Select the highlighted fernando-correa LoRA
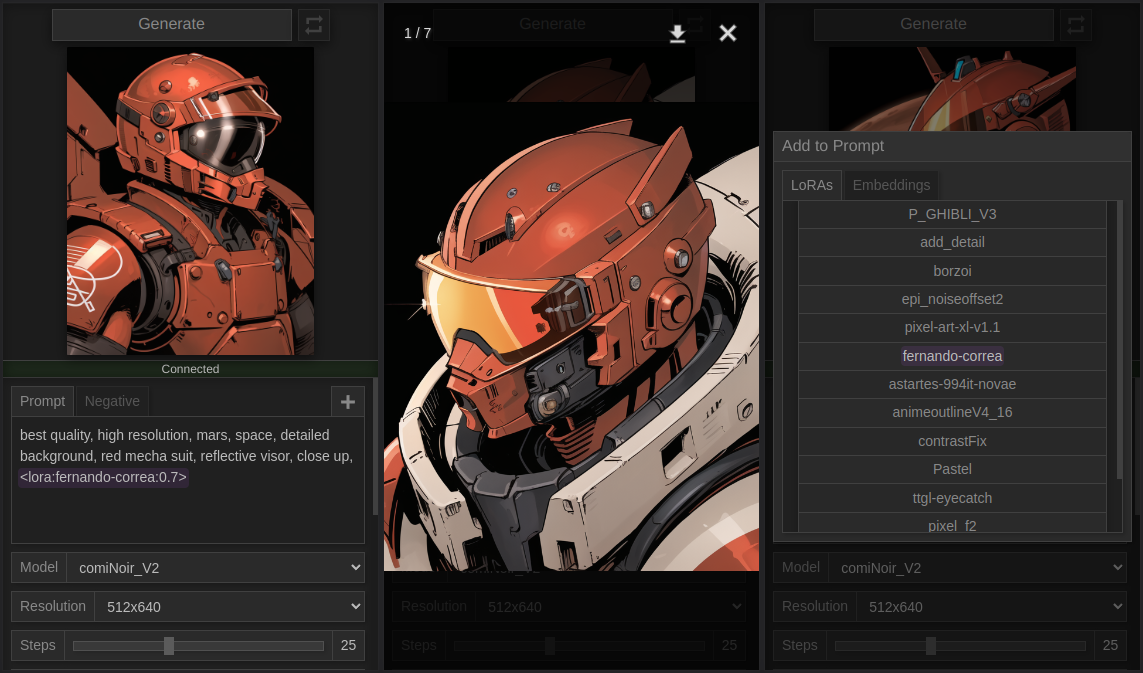The width and height of the screenshot is (1143, 673). [x=952, y=356]
